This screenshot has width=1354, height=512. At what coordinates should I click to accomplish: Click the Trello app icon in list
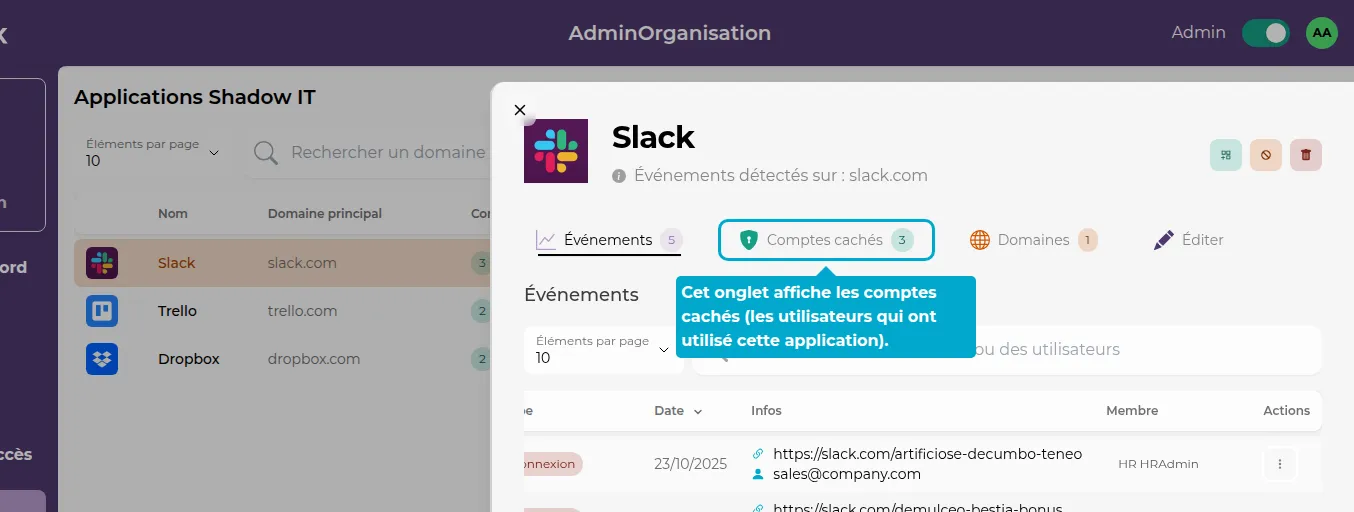(x=102, y=311)
